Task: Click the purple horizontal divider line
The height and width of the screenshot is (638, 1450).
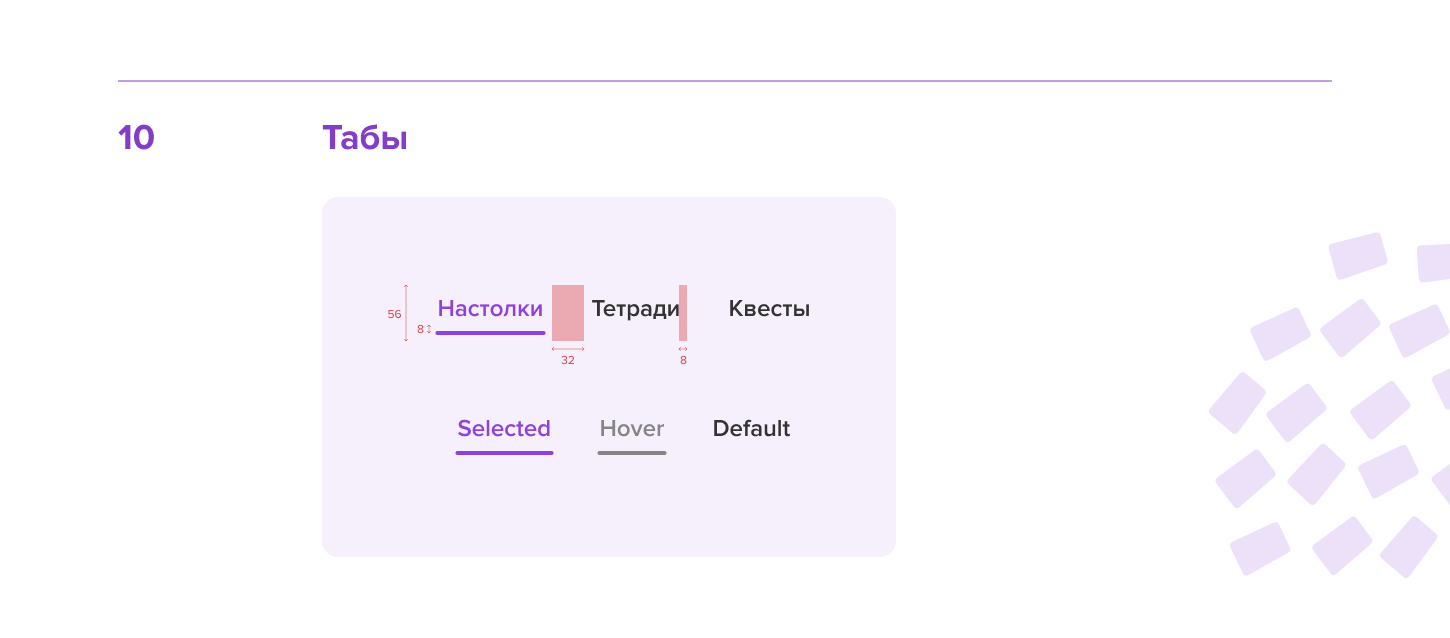Action: (x=724, y=80)
